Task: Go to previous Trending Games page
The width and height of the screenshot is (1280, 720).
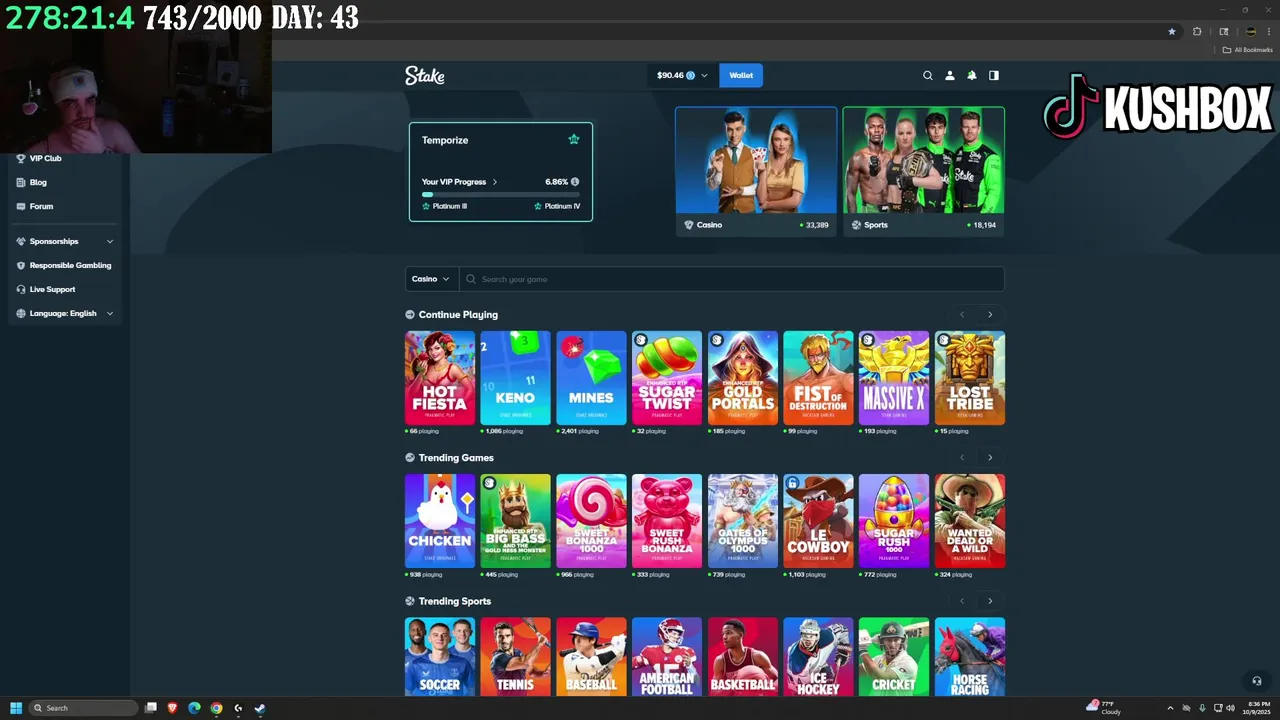Action: pyautogui.click(x=962, y=458)
